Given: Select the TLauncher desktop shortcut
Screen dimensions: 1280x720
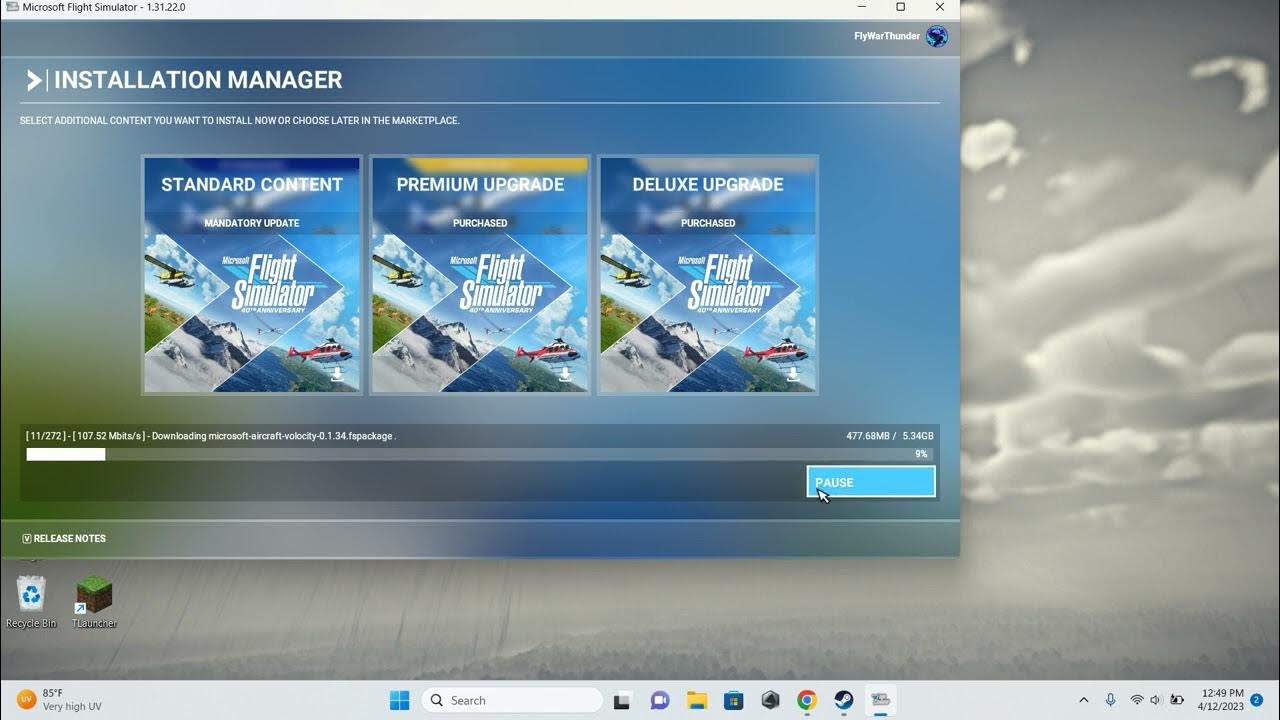Looking at the screenshot, I should (x=94, y=602).
